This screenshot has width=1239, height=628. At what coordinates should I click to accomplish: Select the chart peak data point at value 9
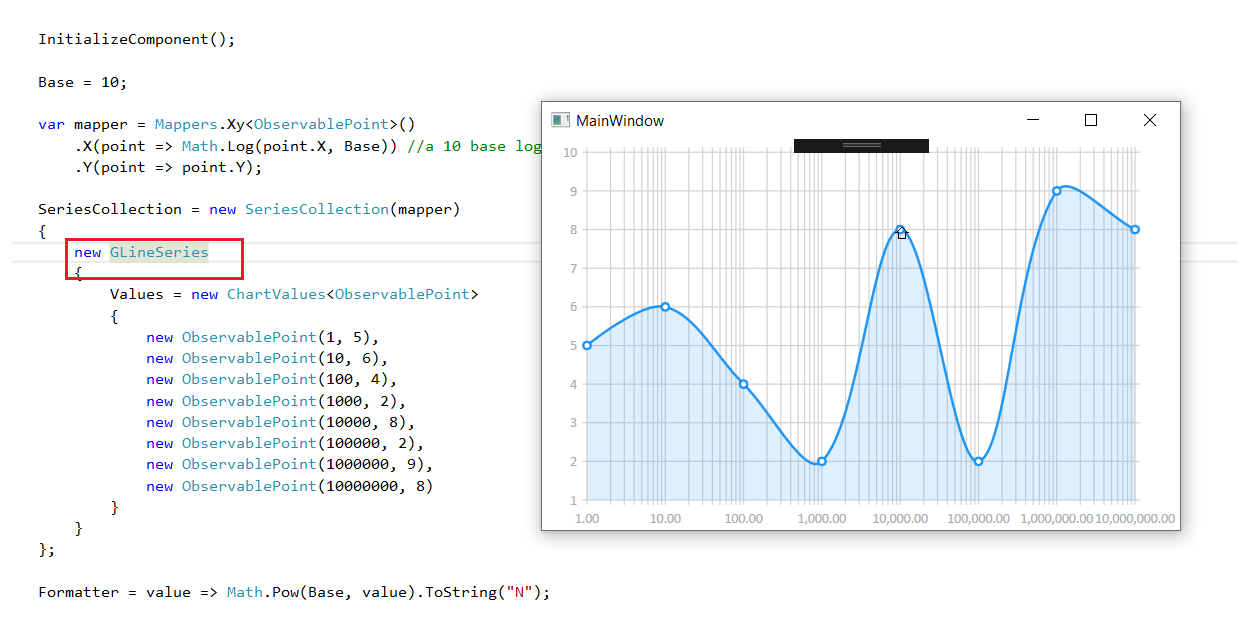[1058, 188]
